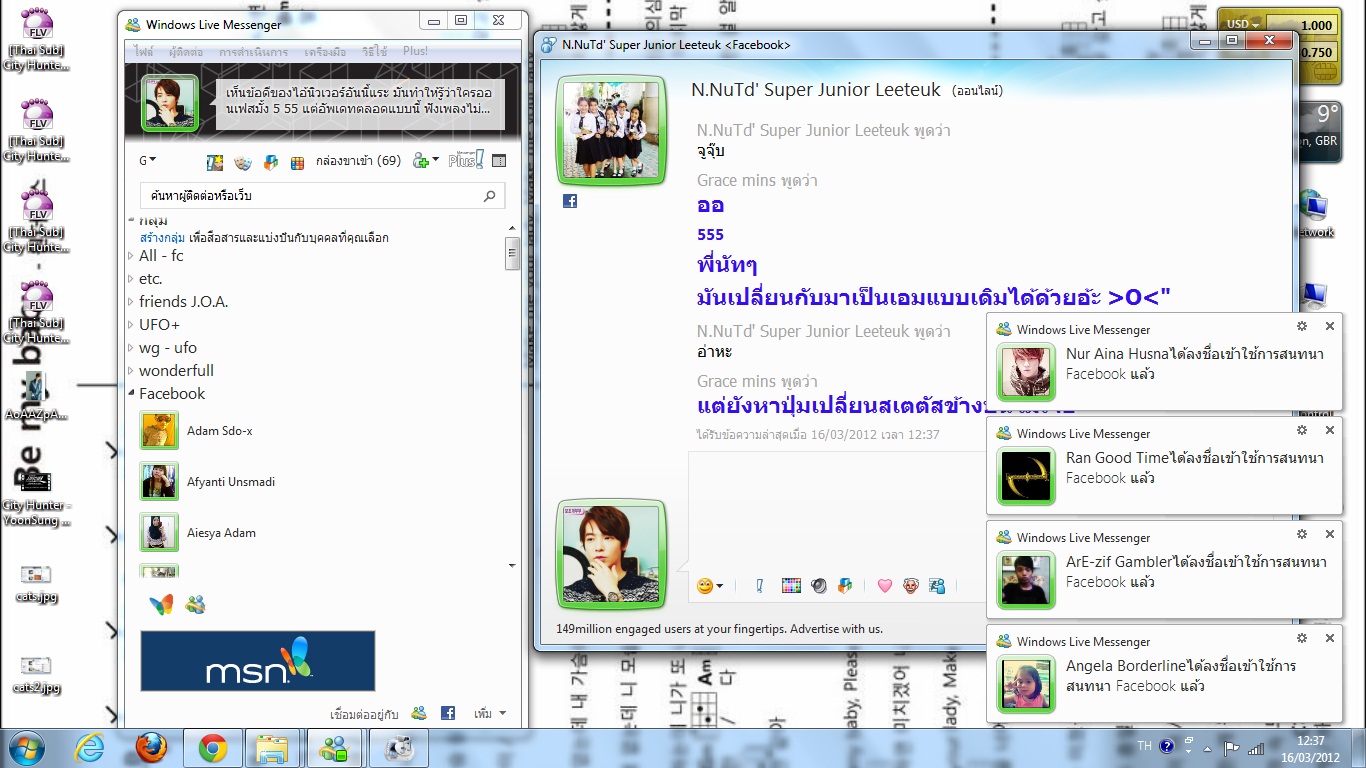This screenshot has width=1366, height=768.
Task: Click the add contact icon
Action: tap(420, 160)
